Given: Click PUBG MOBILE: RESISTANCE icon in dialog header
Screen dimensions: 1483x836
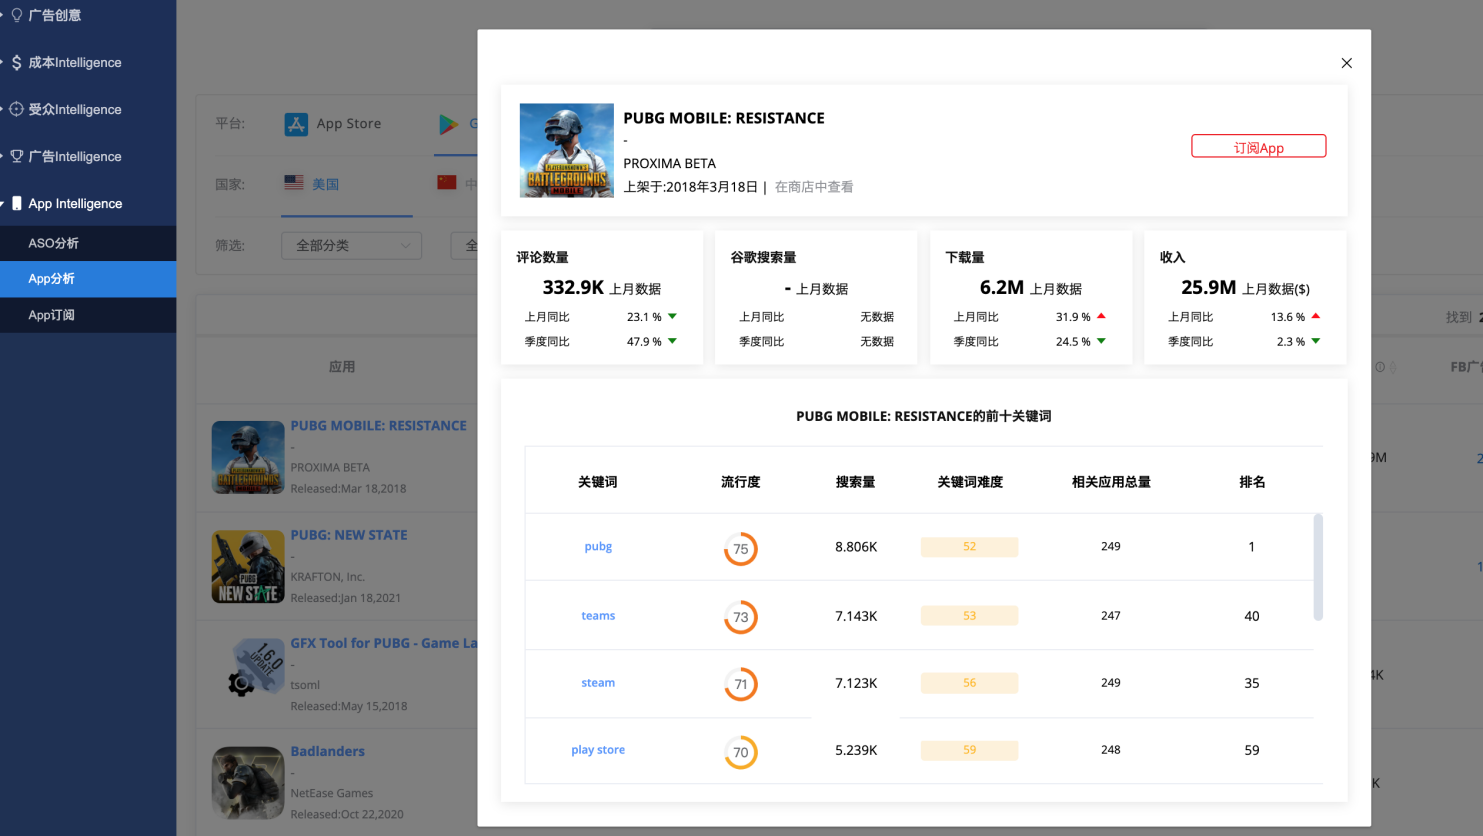Looking at the screenshot, I should [566, 150].
